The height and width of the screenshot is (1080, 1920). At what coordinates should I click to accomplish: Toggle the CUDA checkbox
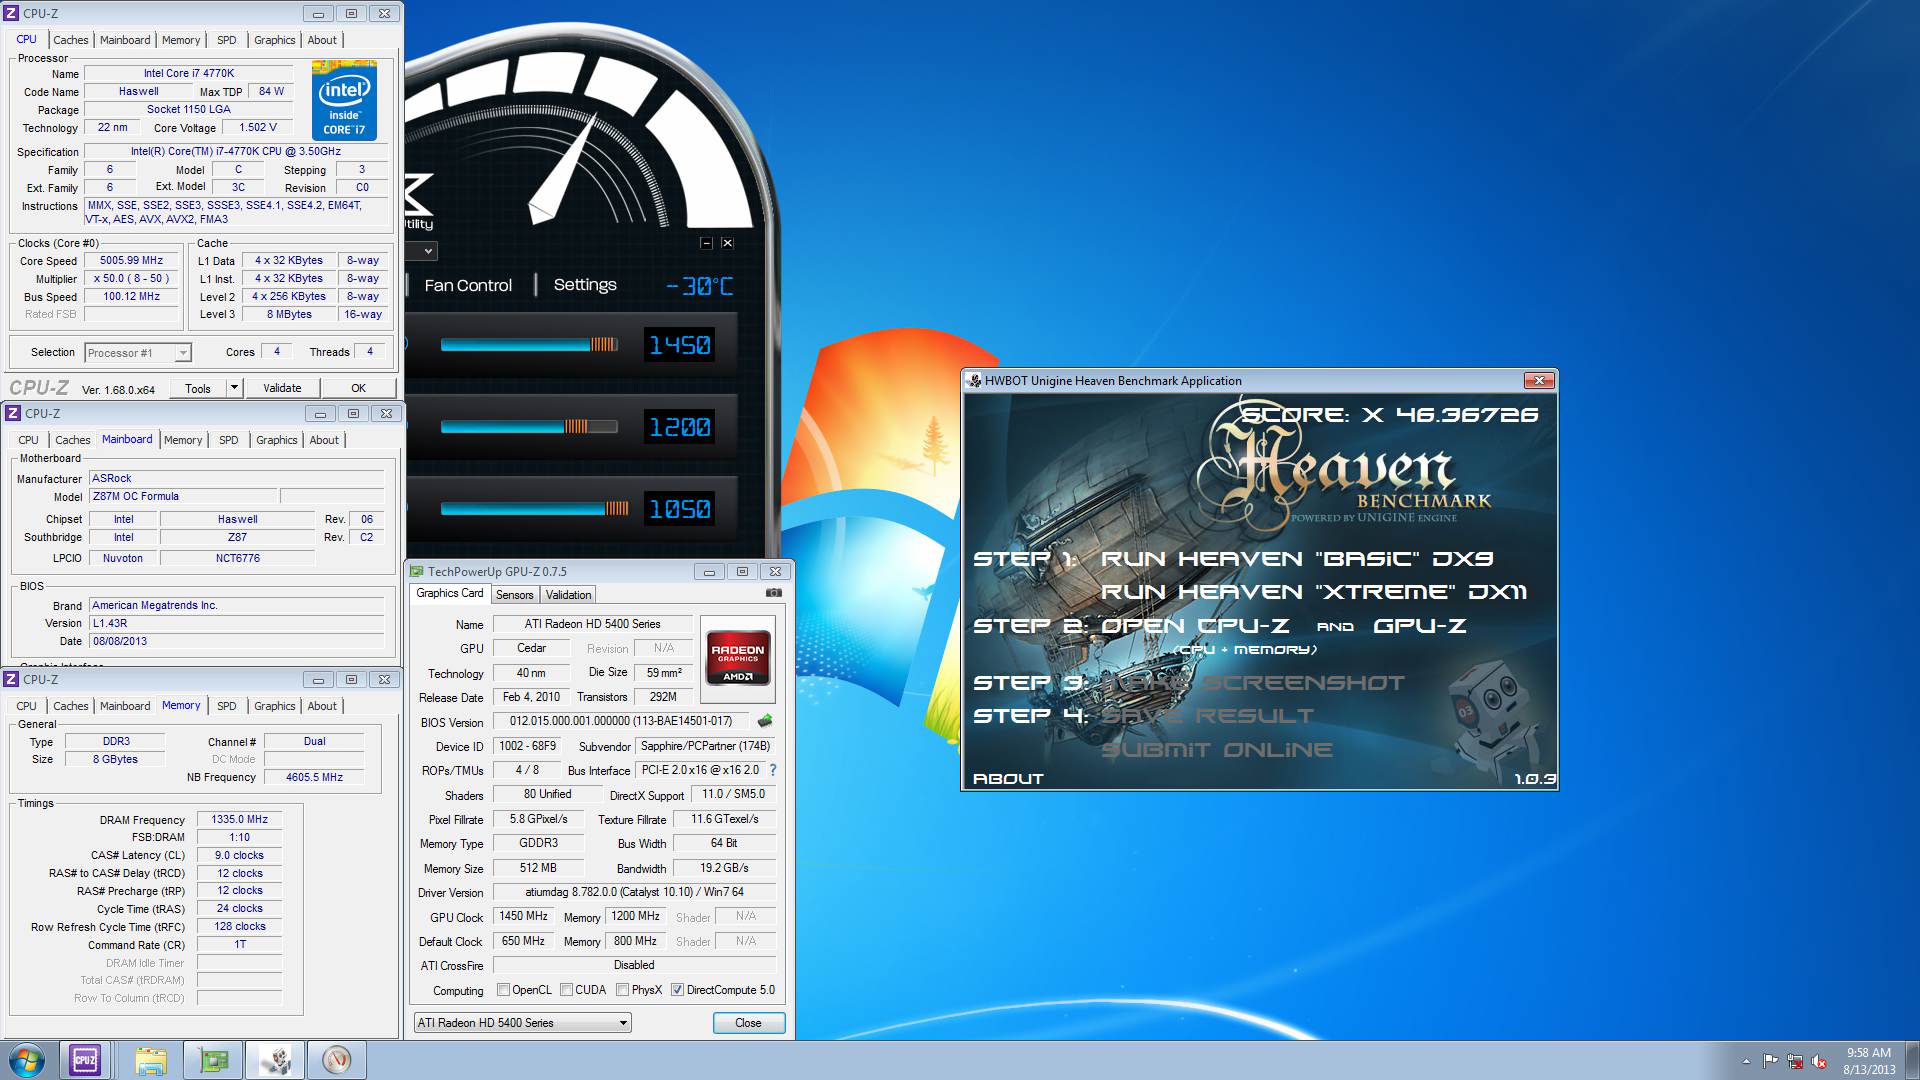(566, 990)
